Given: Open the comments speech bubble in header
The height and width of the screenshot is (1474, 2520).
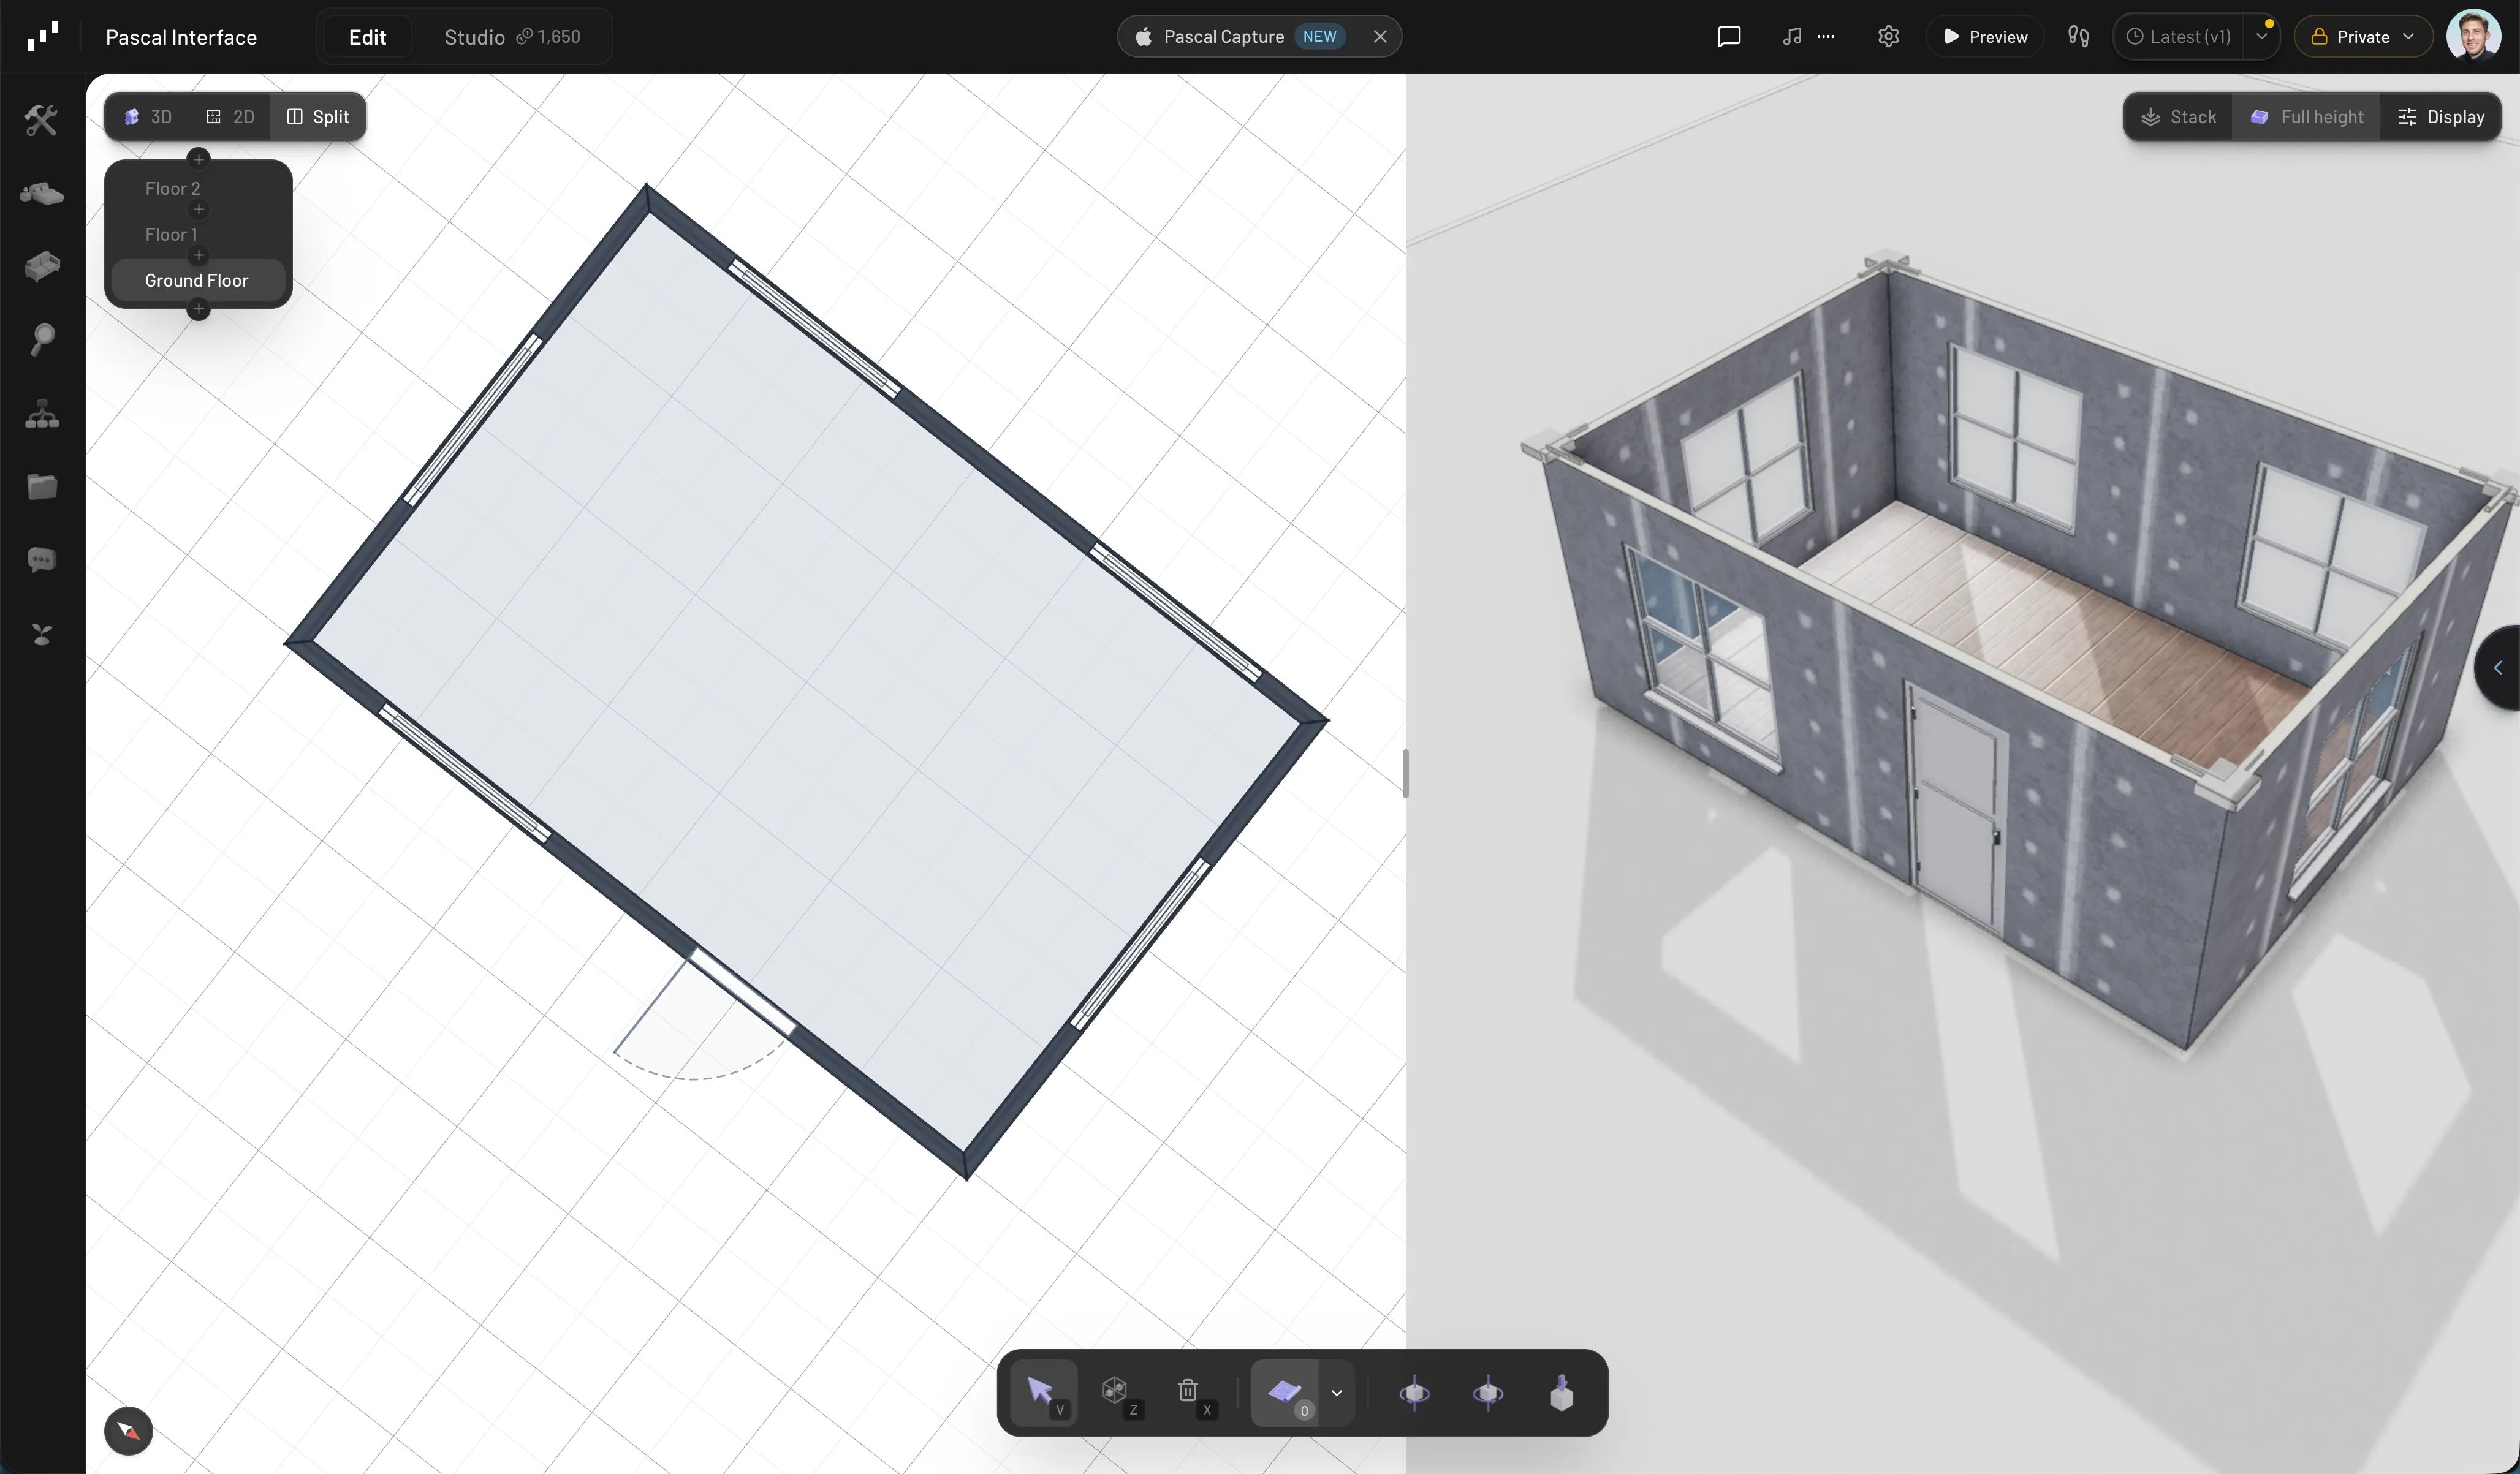Looking at the screenshot, I should tap(1729, 37).
